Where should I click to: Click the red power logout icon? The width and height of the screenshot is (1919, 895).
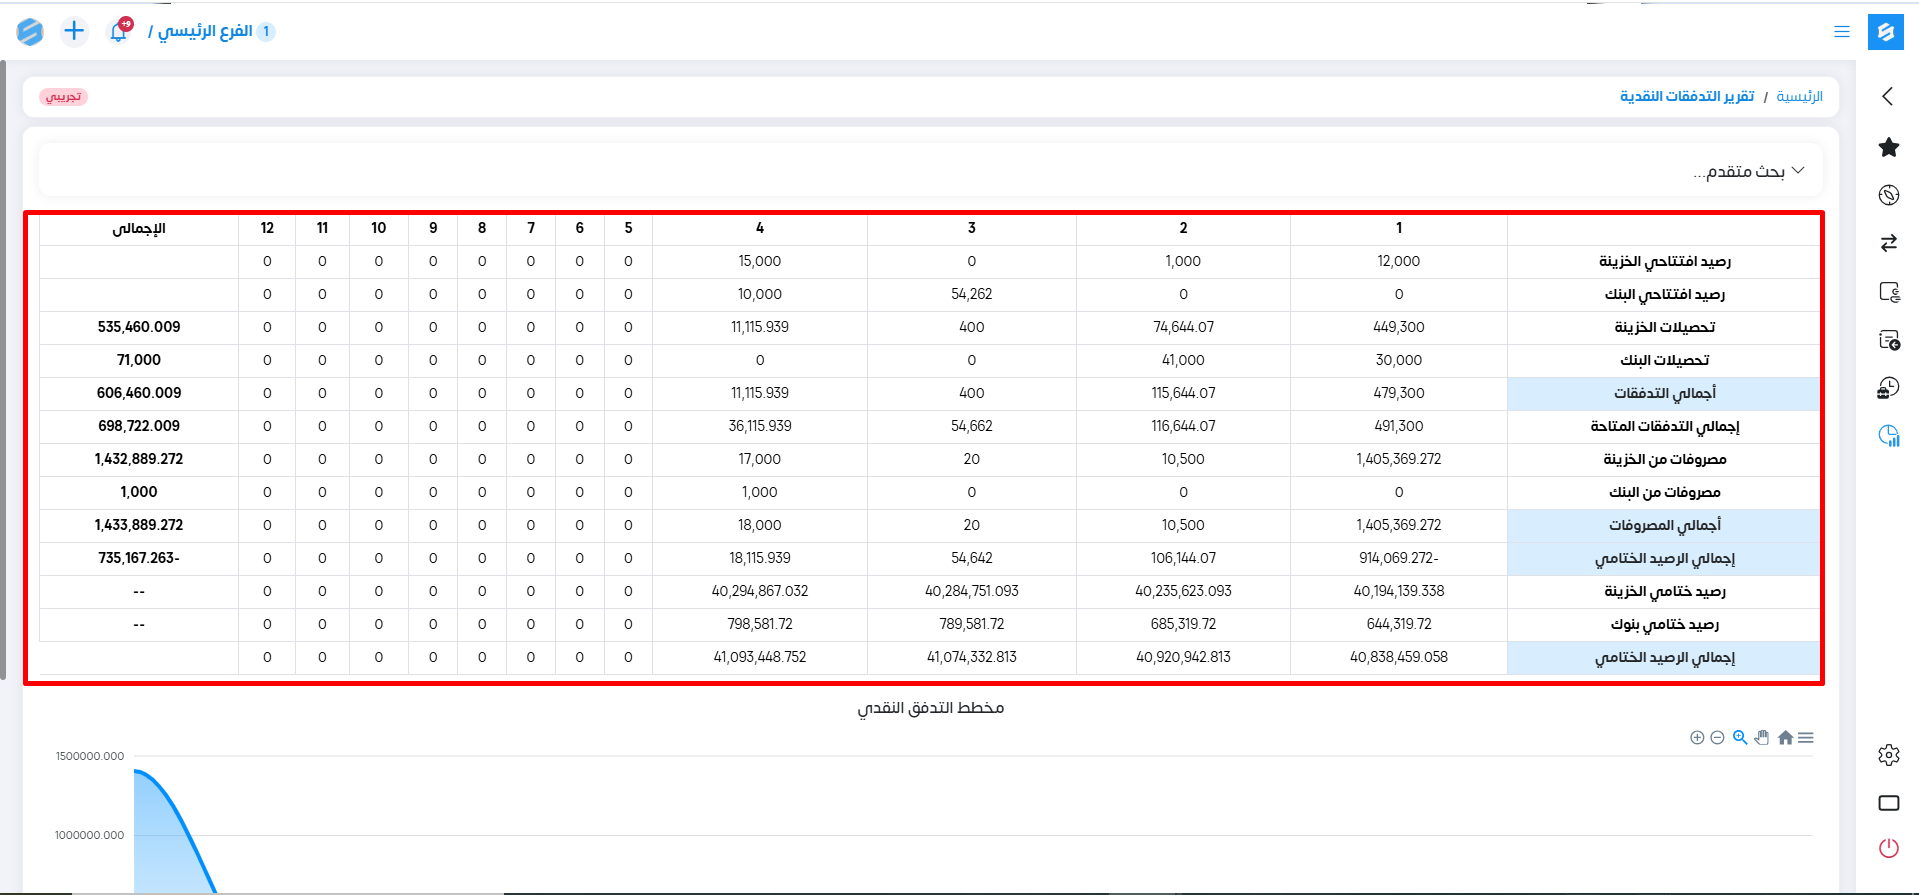pos(1888,848)
